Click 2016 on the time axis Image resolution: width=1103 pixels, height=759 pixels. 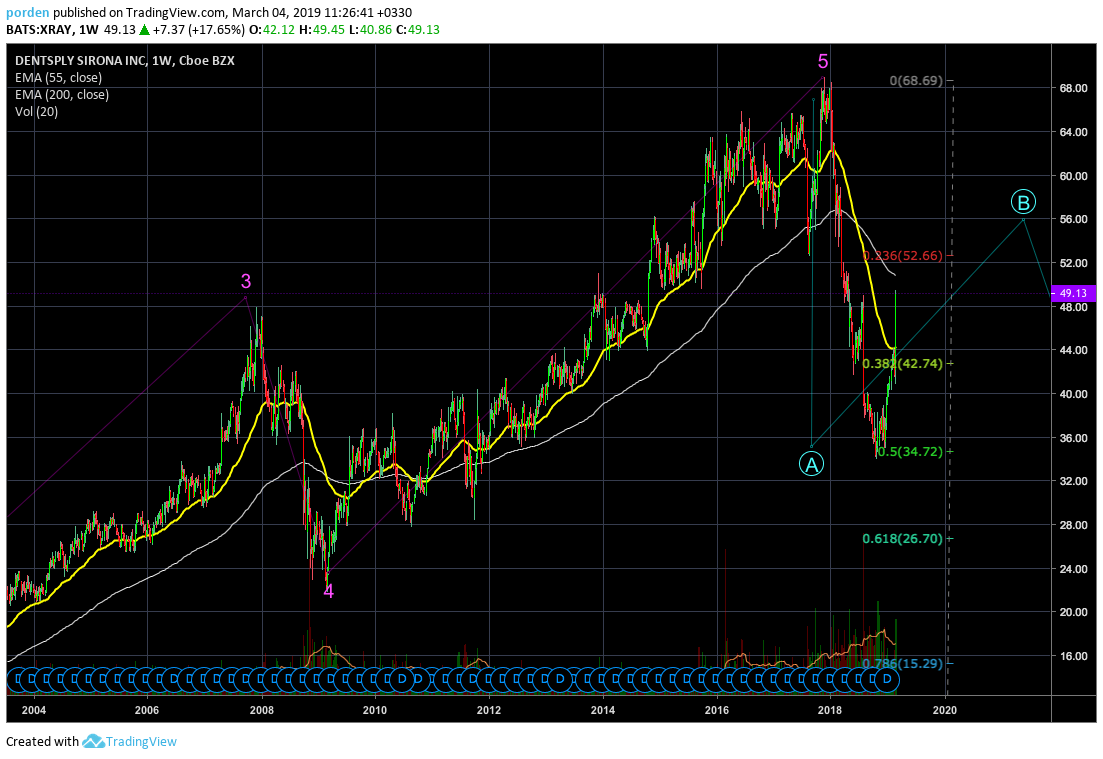pos(717,710)
